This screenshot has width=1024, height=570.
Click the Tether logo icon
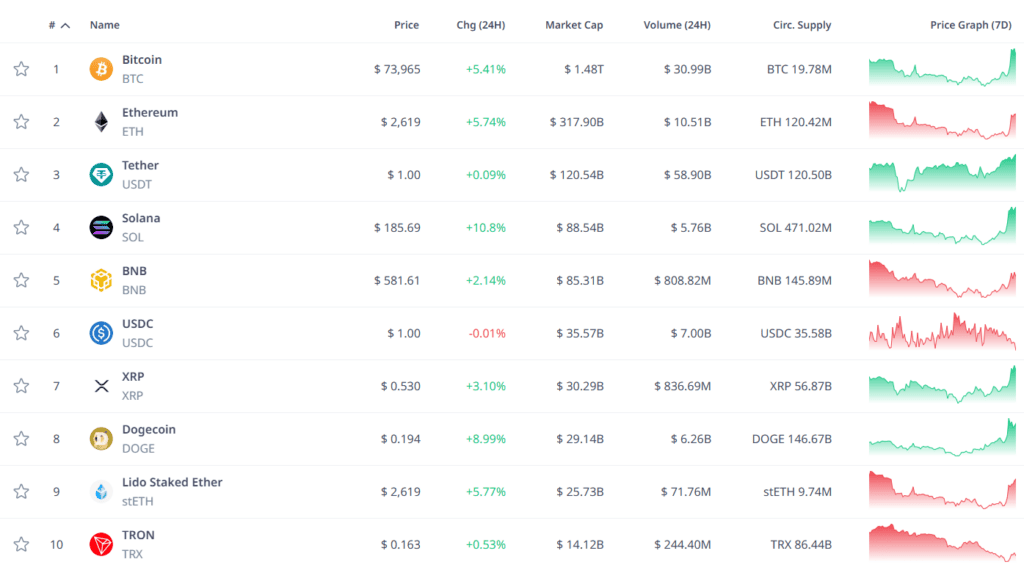101,175
